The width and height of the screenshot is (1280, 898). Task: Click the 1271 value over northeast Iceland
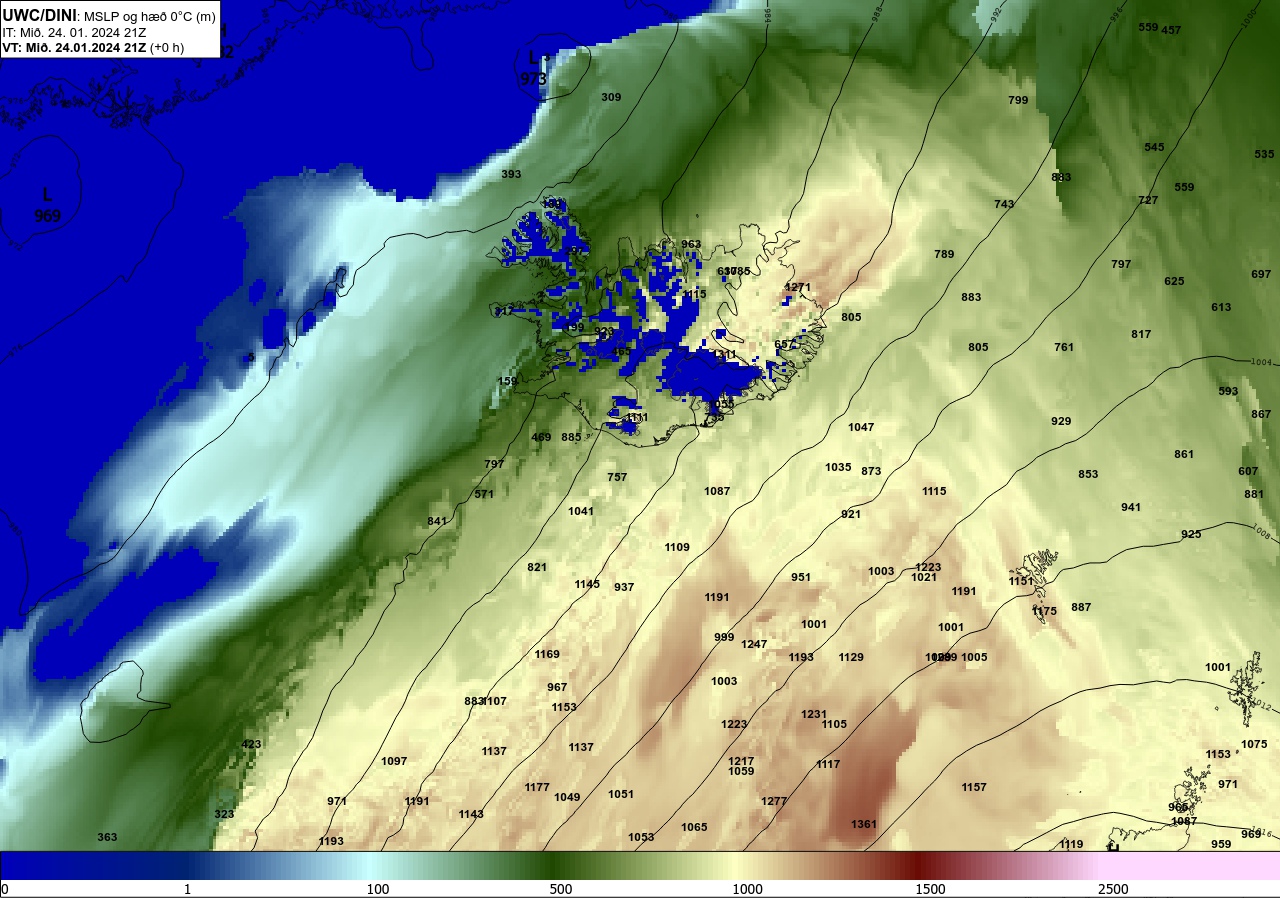pyautogui.click(x=798, y=287)
